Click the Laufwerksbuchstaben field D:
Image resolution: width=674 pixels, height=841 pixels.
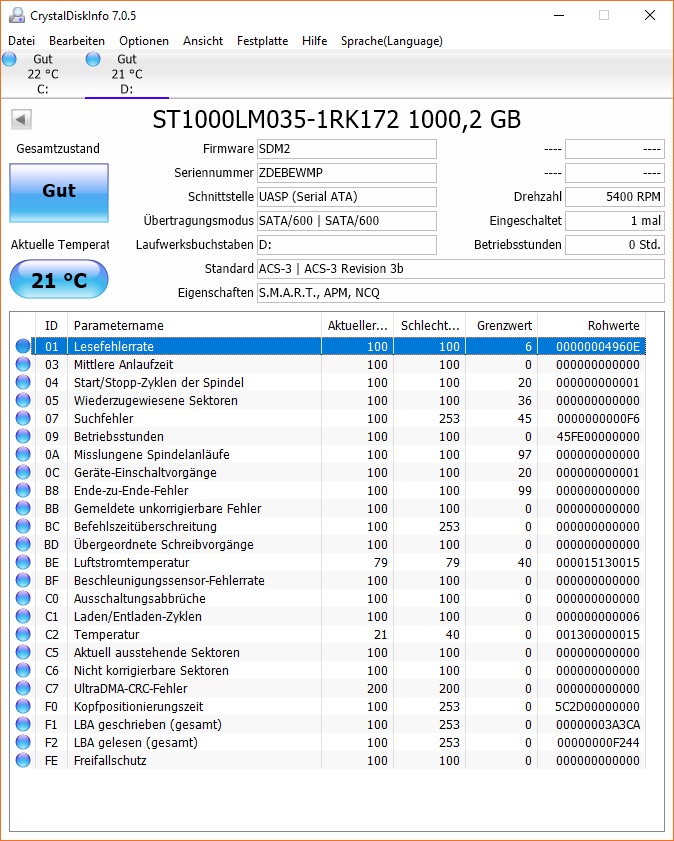347,245
